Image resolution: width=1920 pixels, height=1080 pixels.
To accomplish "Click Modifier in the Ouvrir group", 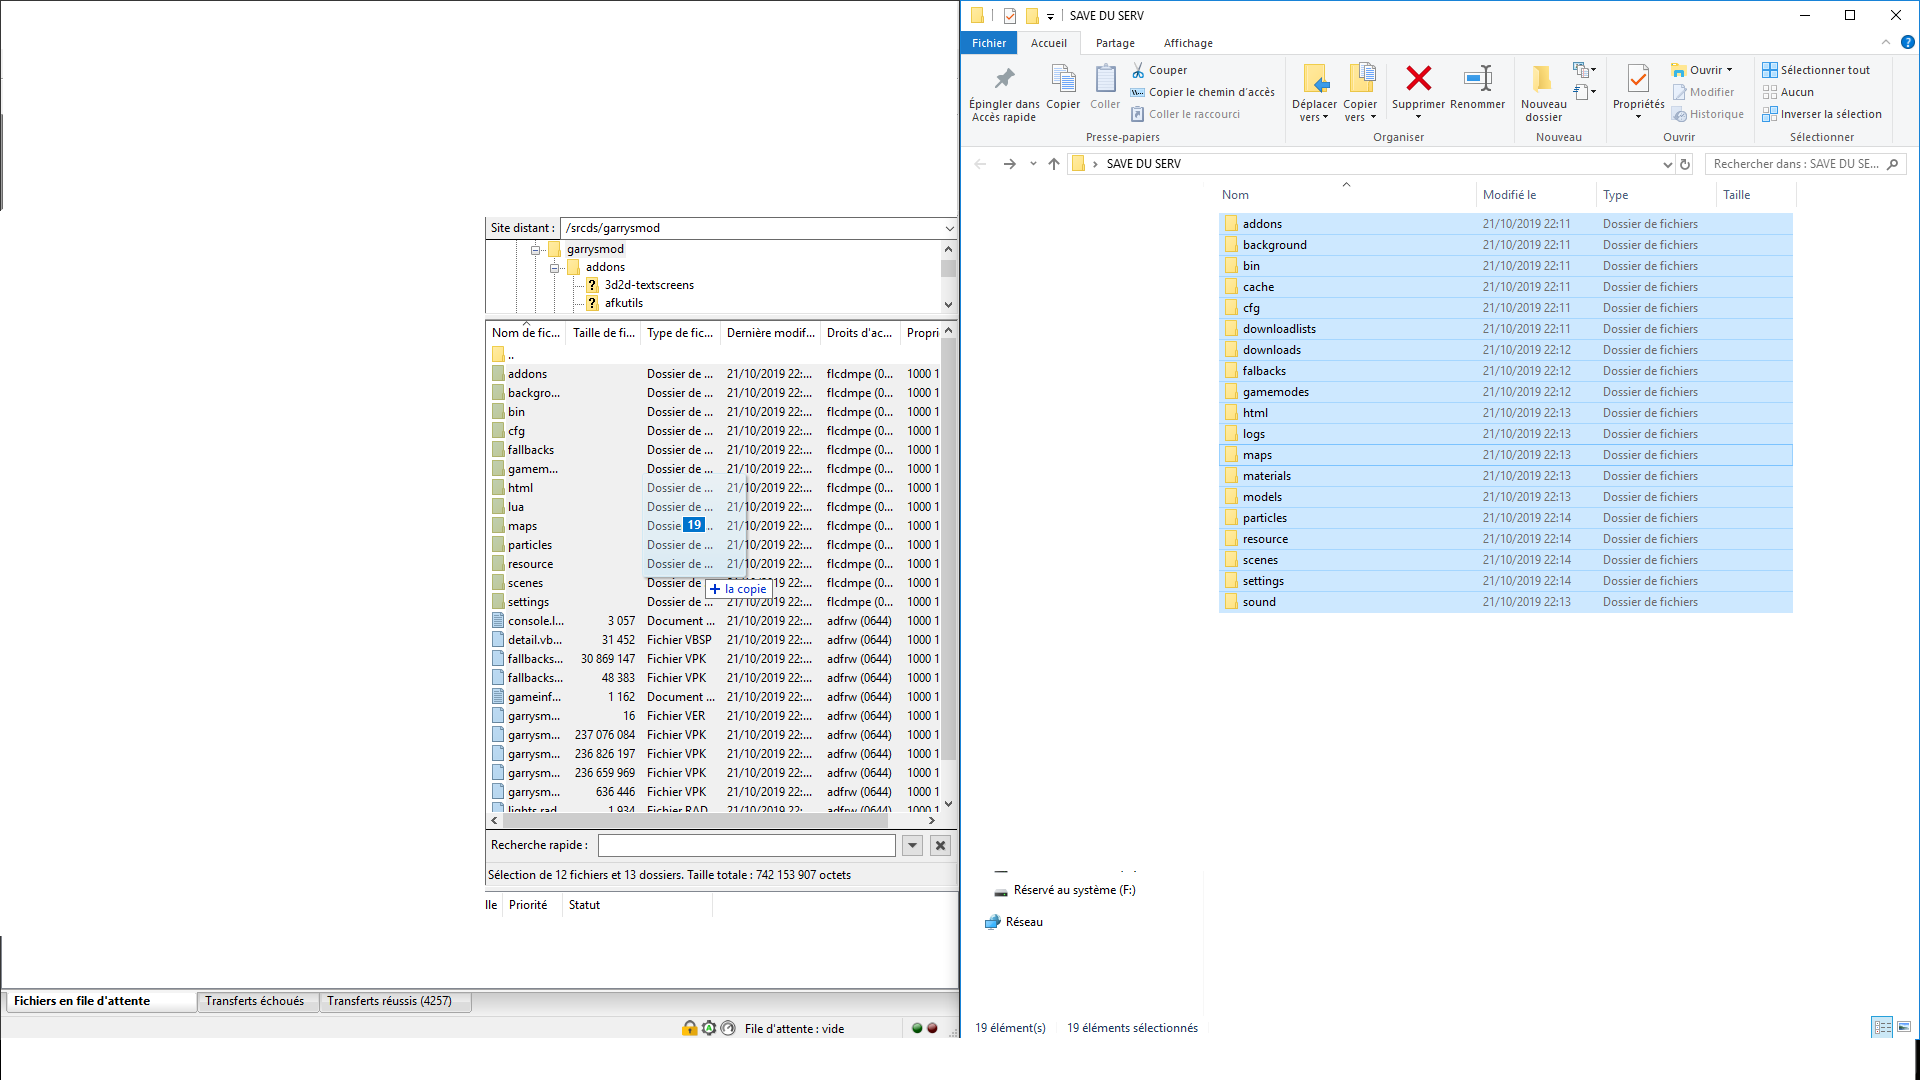I will (1703, 92).
